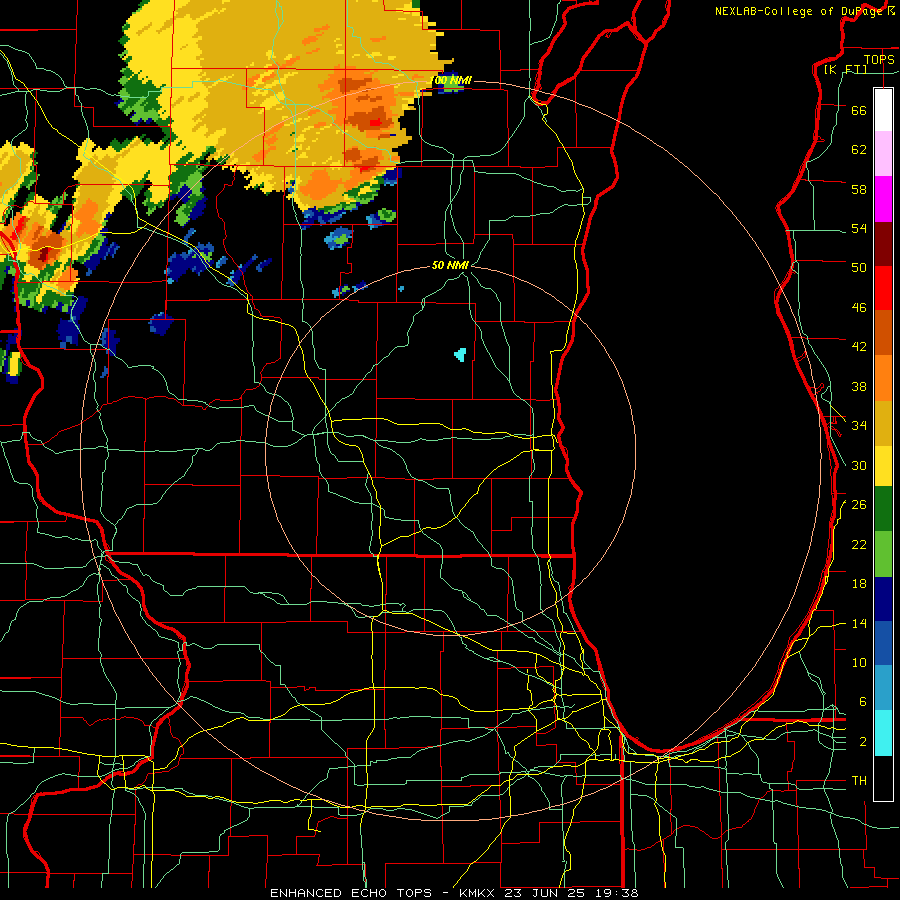900x900 pixels.
Task: Click the ENHANCED ECHO TOPS KMKX caption
Action: [454, 893]
